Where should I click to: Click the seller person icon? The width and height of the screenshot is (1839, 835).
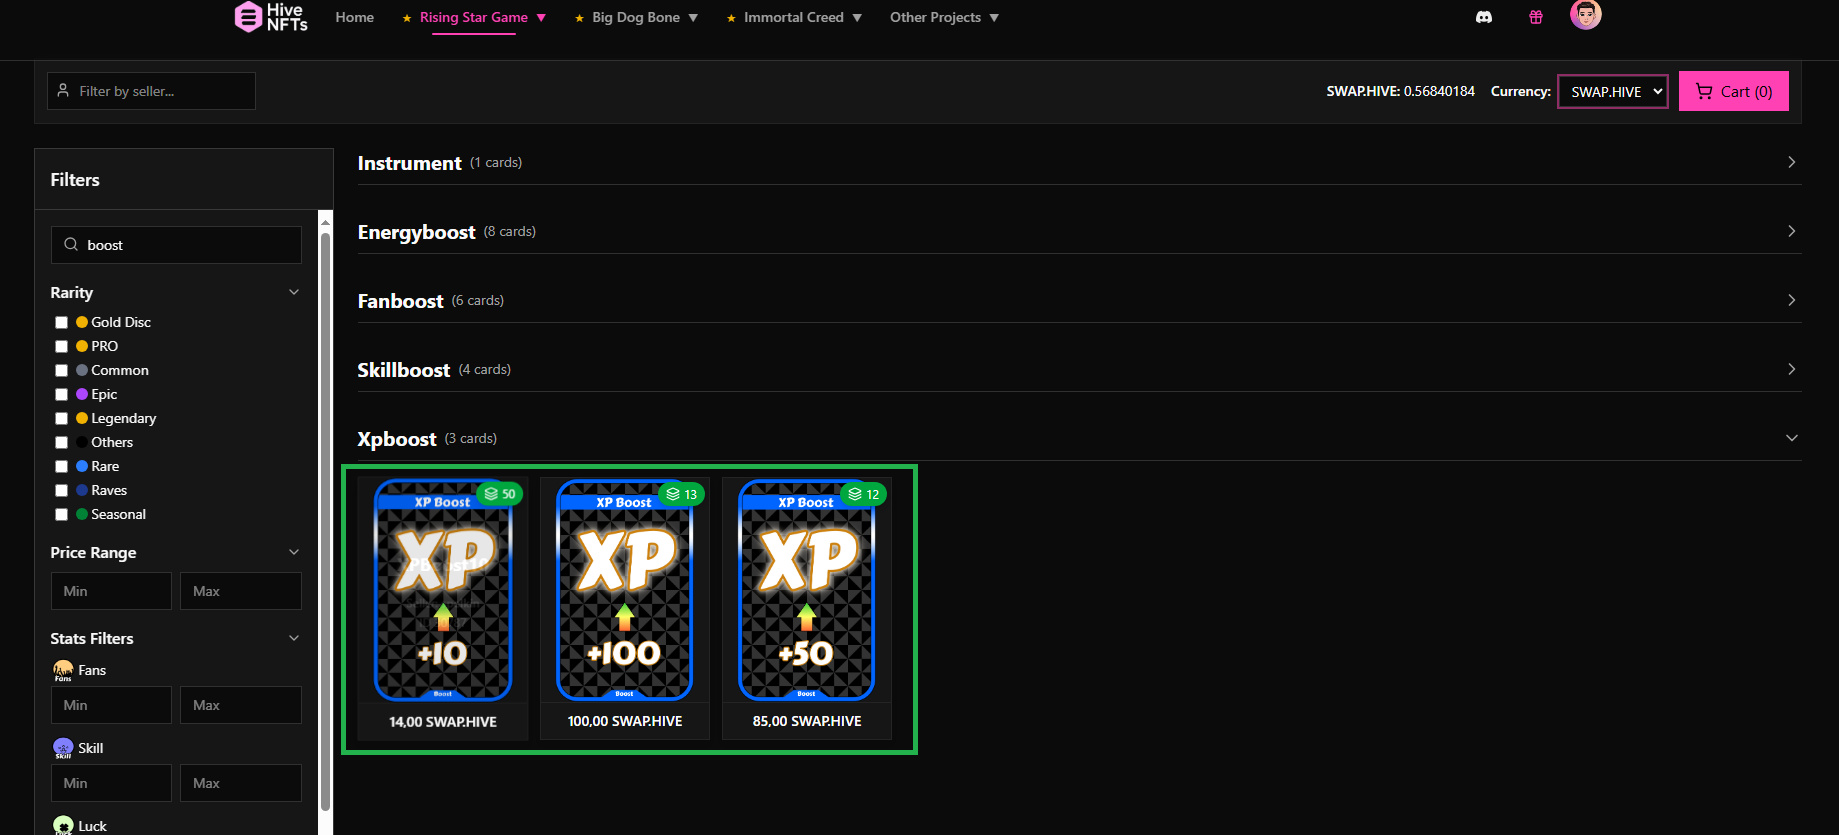coord(63,90)
